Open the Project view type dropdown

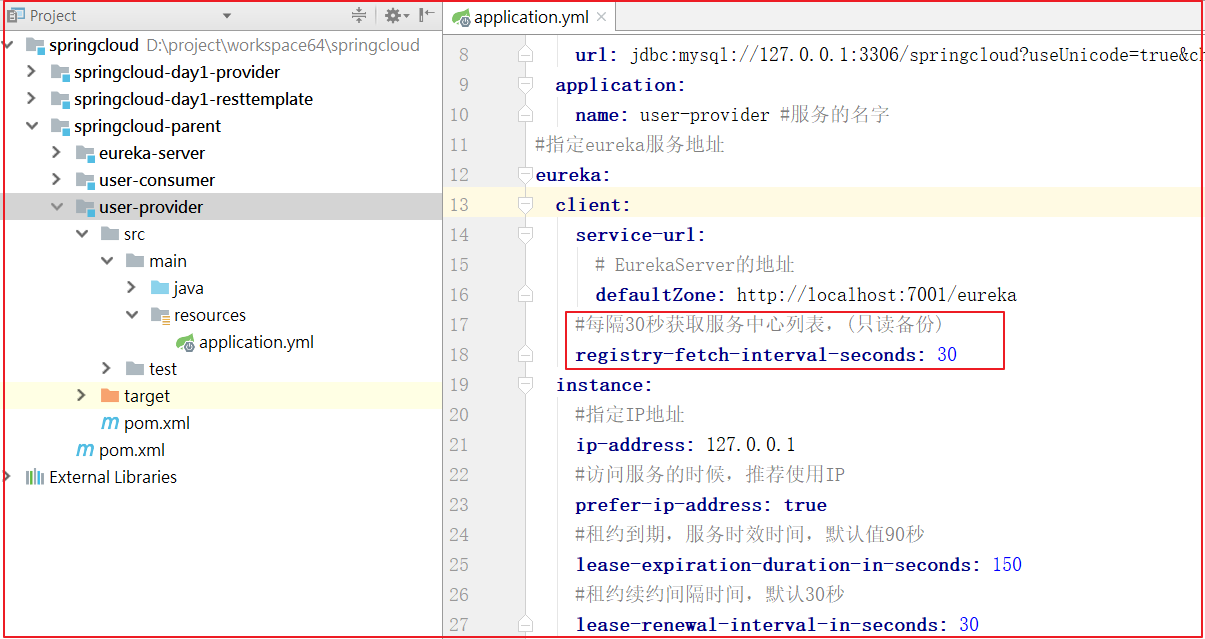point(227,16)
